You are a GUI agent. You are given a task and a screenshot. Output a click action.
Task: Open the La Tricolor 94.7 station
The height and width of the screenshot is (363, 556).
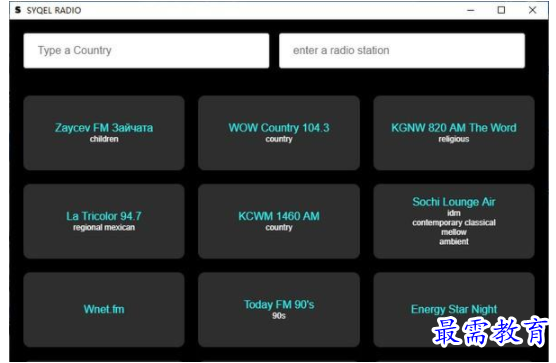click(104, 221)
